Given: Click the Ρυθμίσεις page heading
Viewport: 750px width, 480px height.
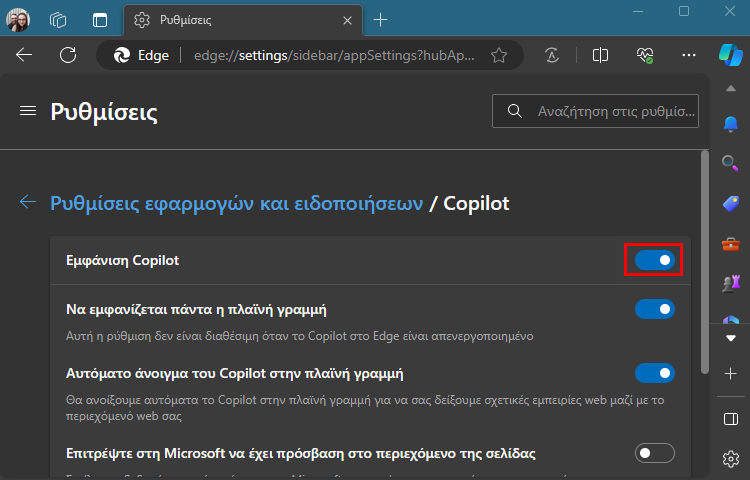Looking at the screenshot, I should pos(104,112).
